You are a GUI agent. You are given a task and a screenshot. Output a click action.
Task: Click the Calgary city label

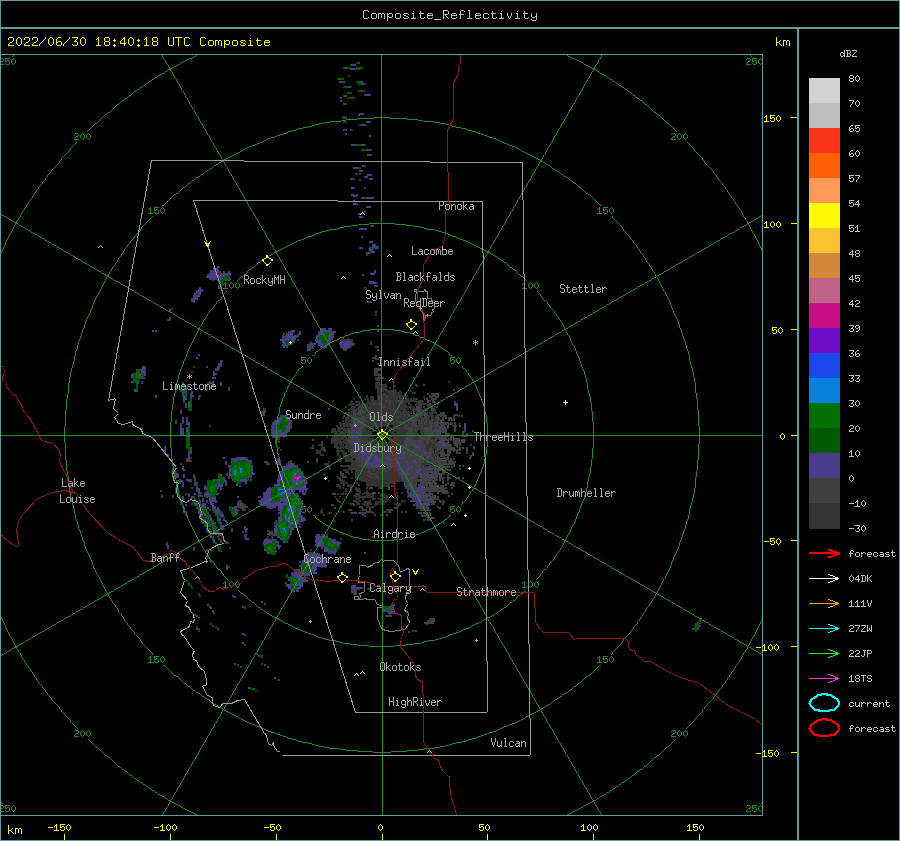390,588
